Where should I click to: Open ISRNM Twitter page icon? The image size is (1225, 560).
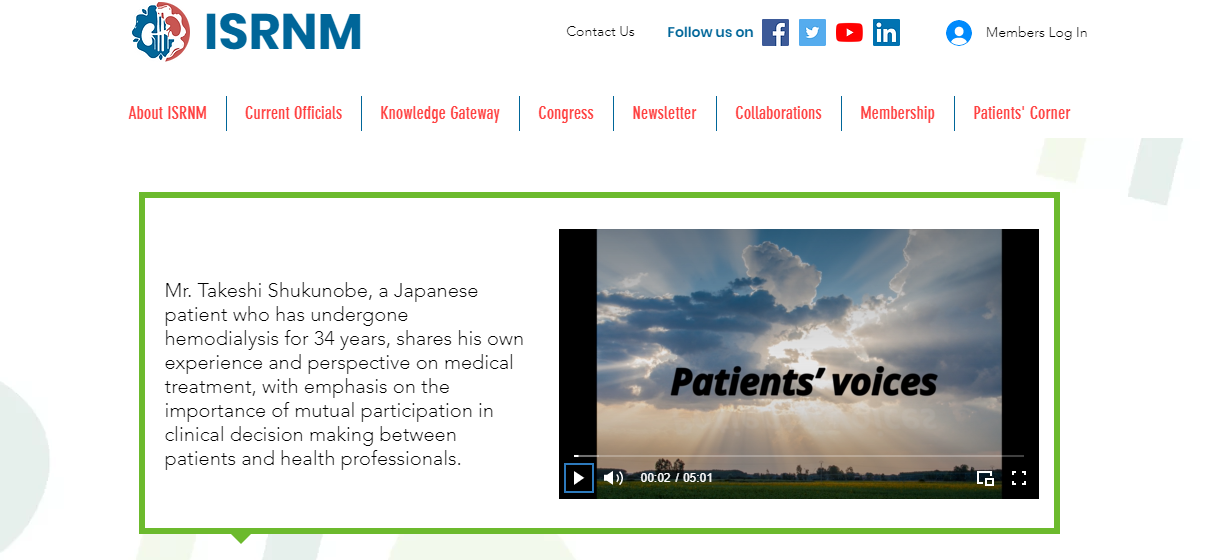point(812,32)
